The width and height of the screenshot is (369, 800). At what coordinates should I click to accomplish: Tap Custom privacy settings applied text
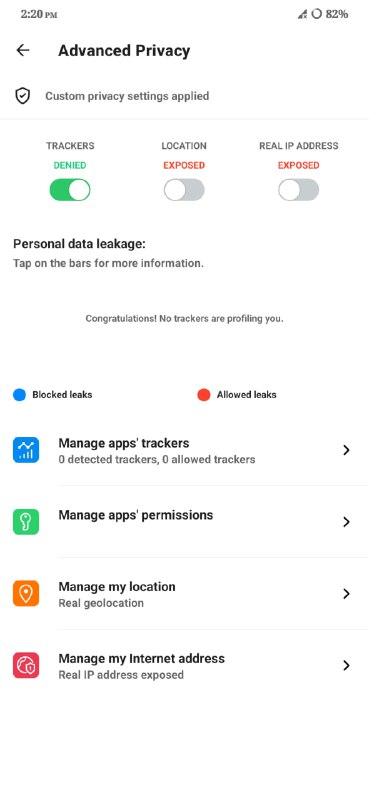tap(127, 96)
